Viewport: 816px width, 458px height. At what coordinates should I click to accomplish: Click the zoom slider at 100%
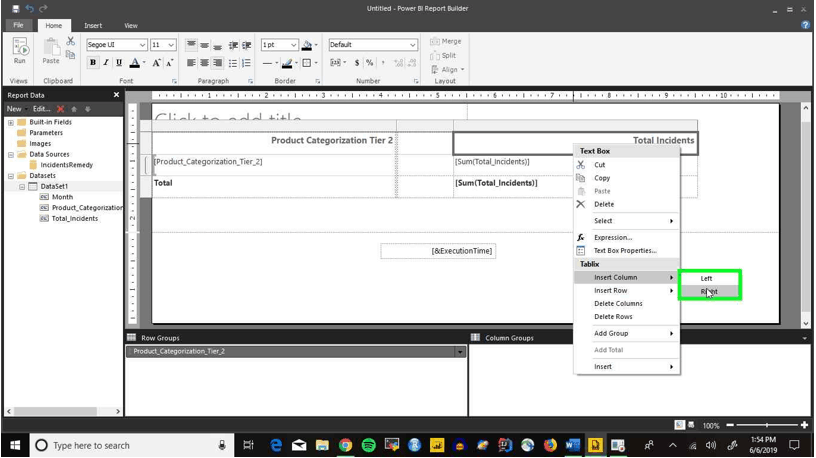(x=767, y=425)
